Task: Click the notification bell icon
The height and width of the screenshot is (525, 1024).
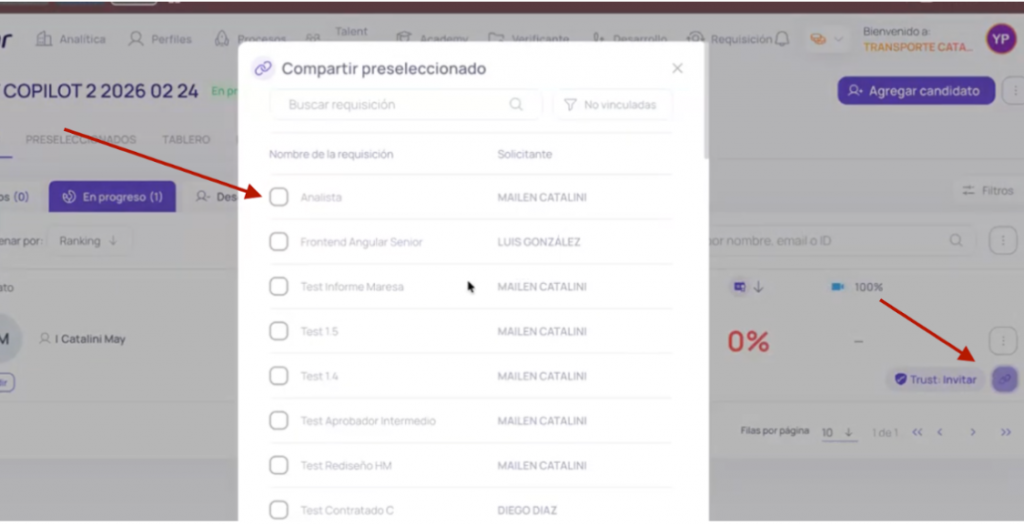Action: [782, 39]
